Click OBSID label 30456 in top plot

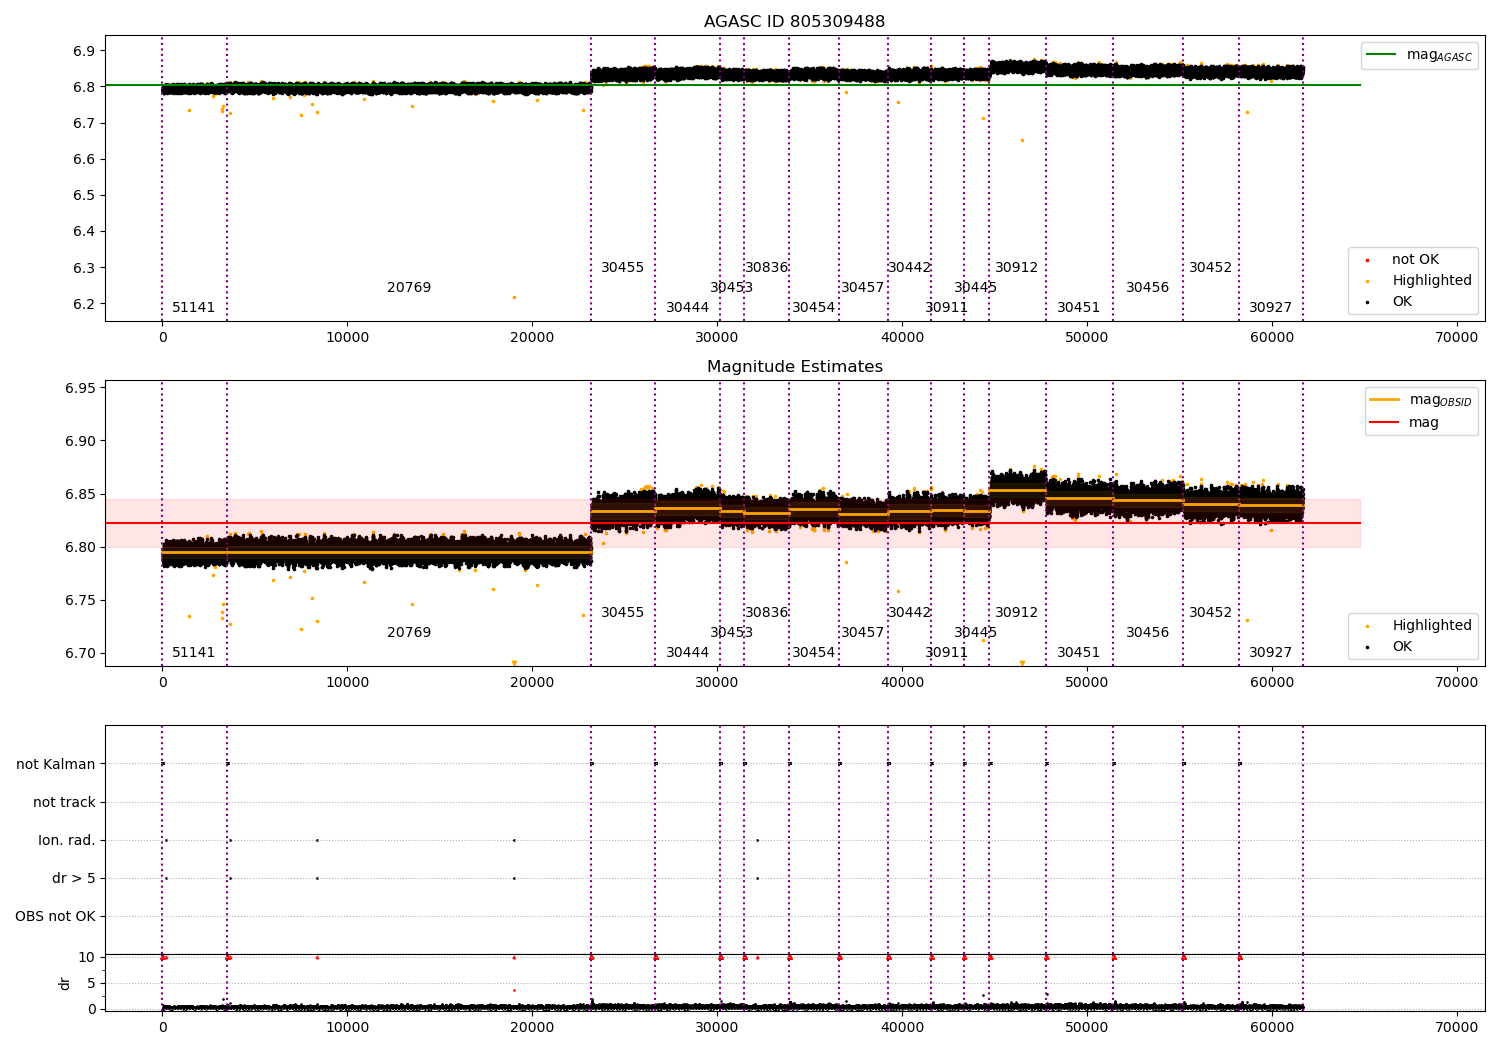coord(1147,288)
